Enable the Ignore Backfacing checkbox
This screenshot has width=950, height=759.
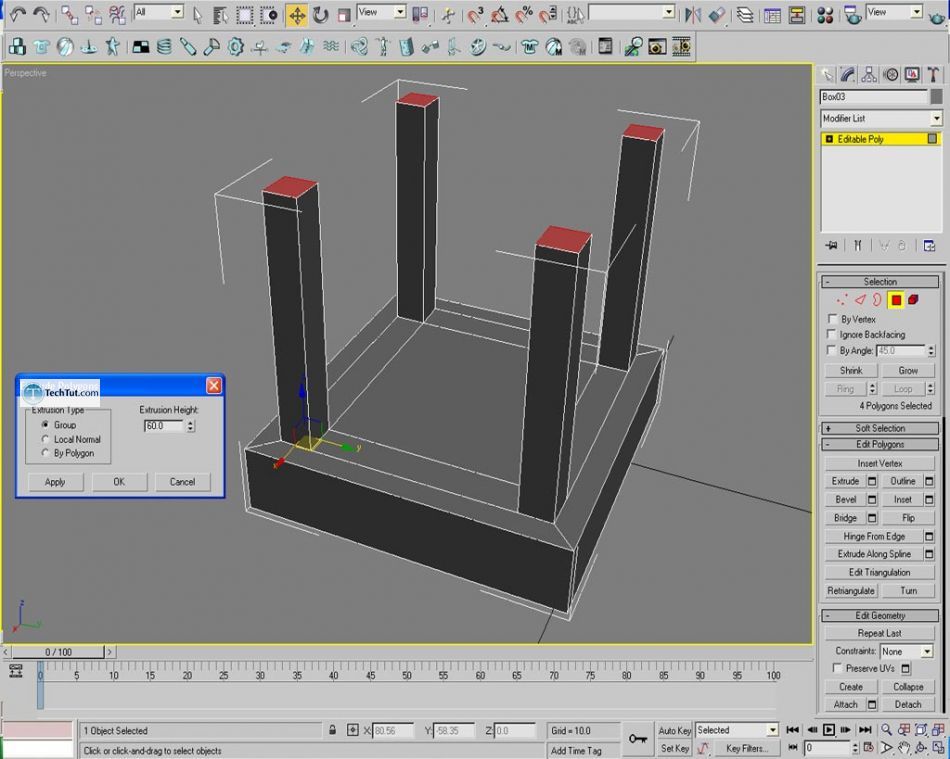832,334
